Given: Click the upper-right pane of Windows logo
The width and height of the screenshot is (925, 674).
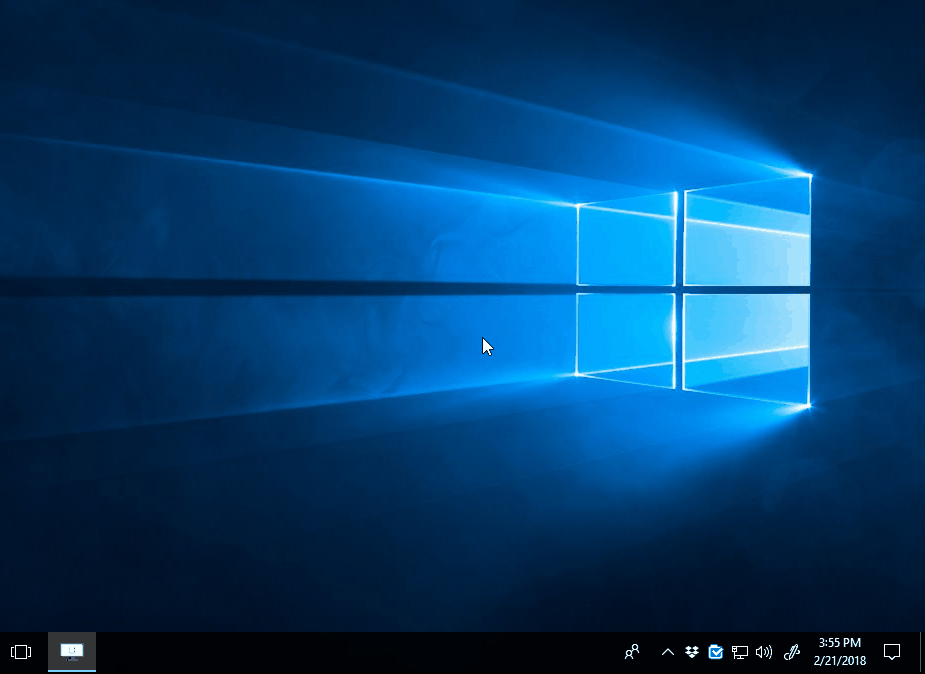Looking at the screenshot, I should click(x=747, y=231).
